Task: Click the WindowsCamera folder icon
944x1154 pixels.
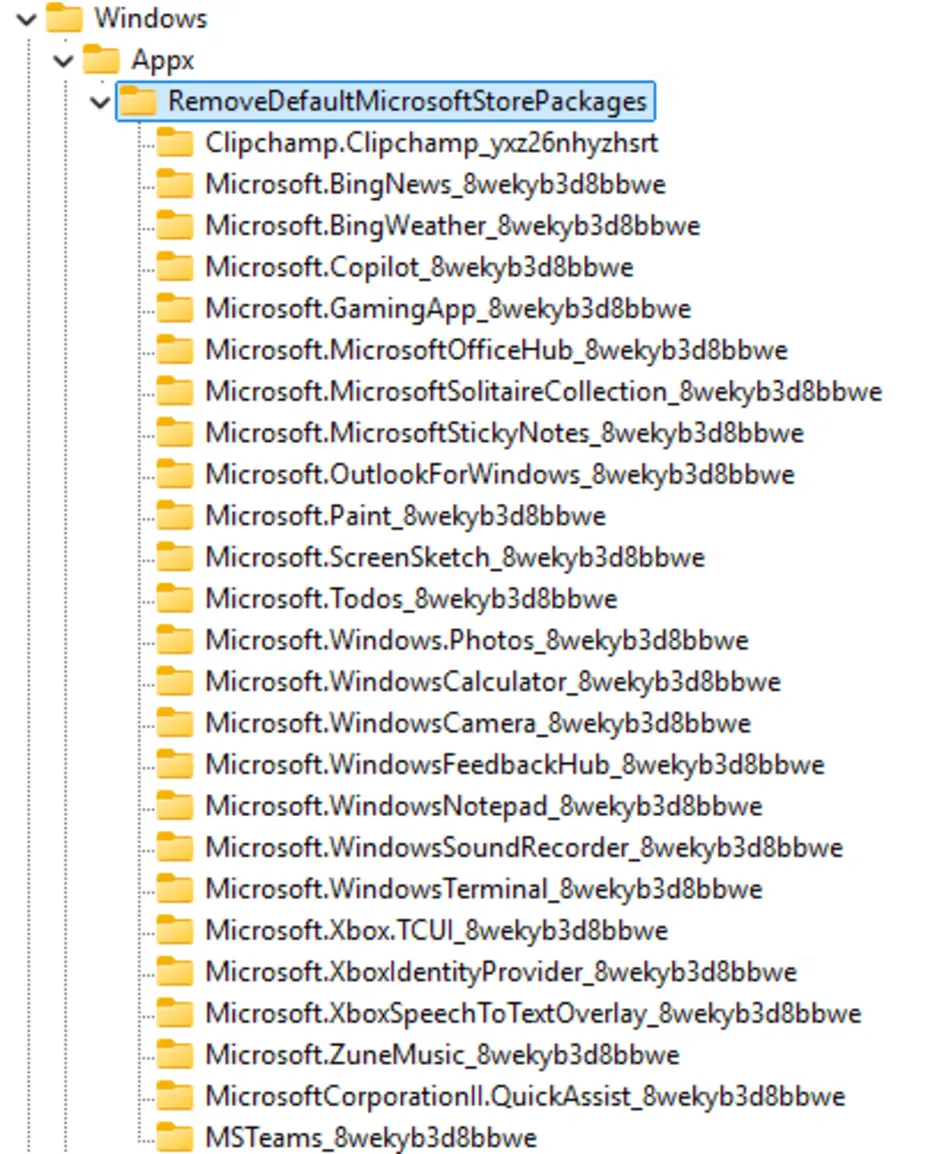Action: tap(174, 723)
